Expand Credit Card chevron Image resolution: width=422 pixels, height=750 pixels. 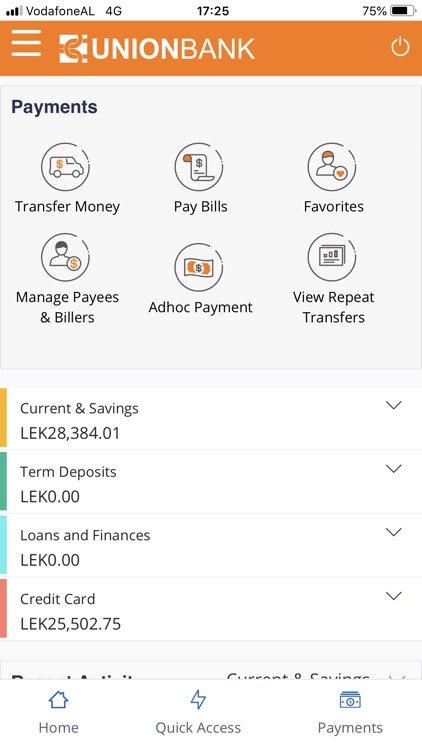(x=393, y=596)
